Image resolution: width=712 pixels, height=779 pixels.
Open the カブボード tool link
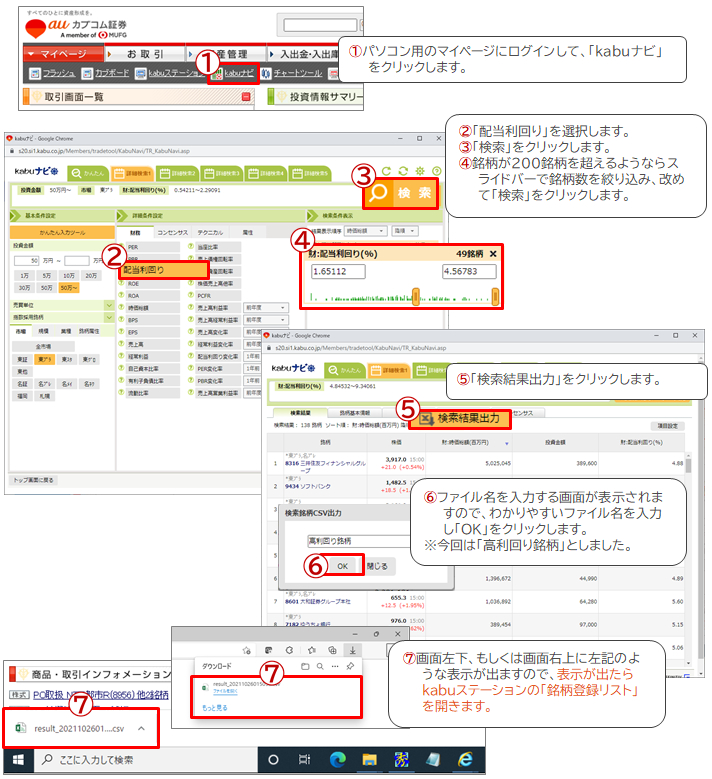click(112, 74)
